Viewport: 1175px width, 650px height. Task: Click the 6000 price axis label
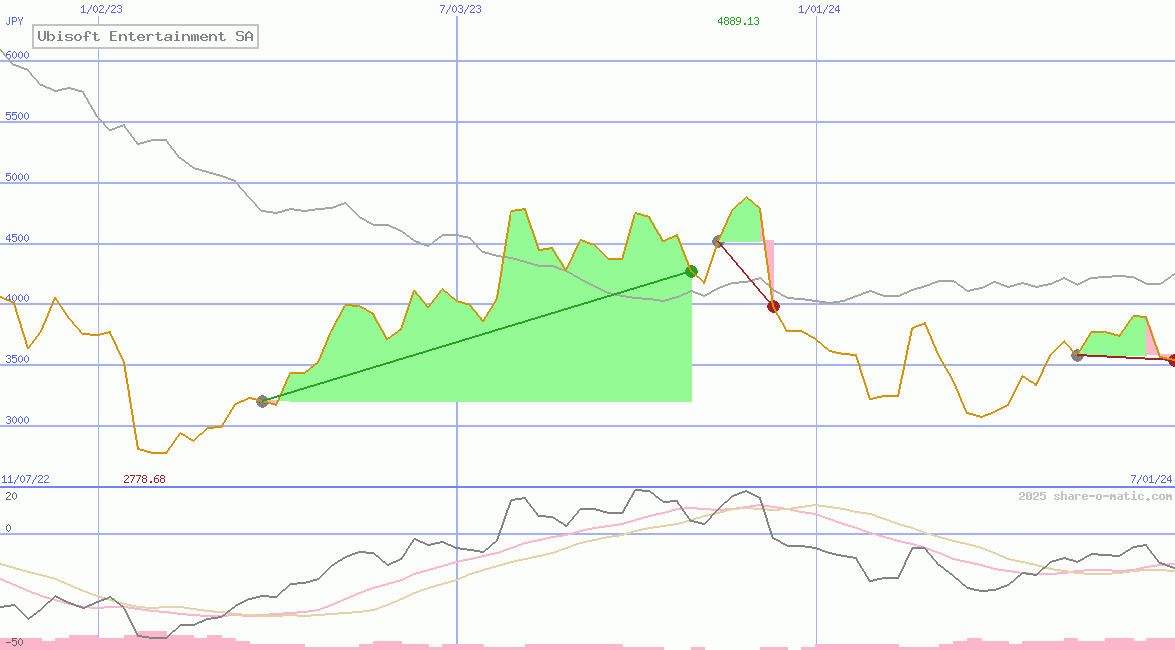(18, 55)
